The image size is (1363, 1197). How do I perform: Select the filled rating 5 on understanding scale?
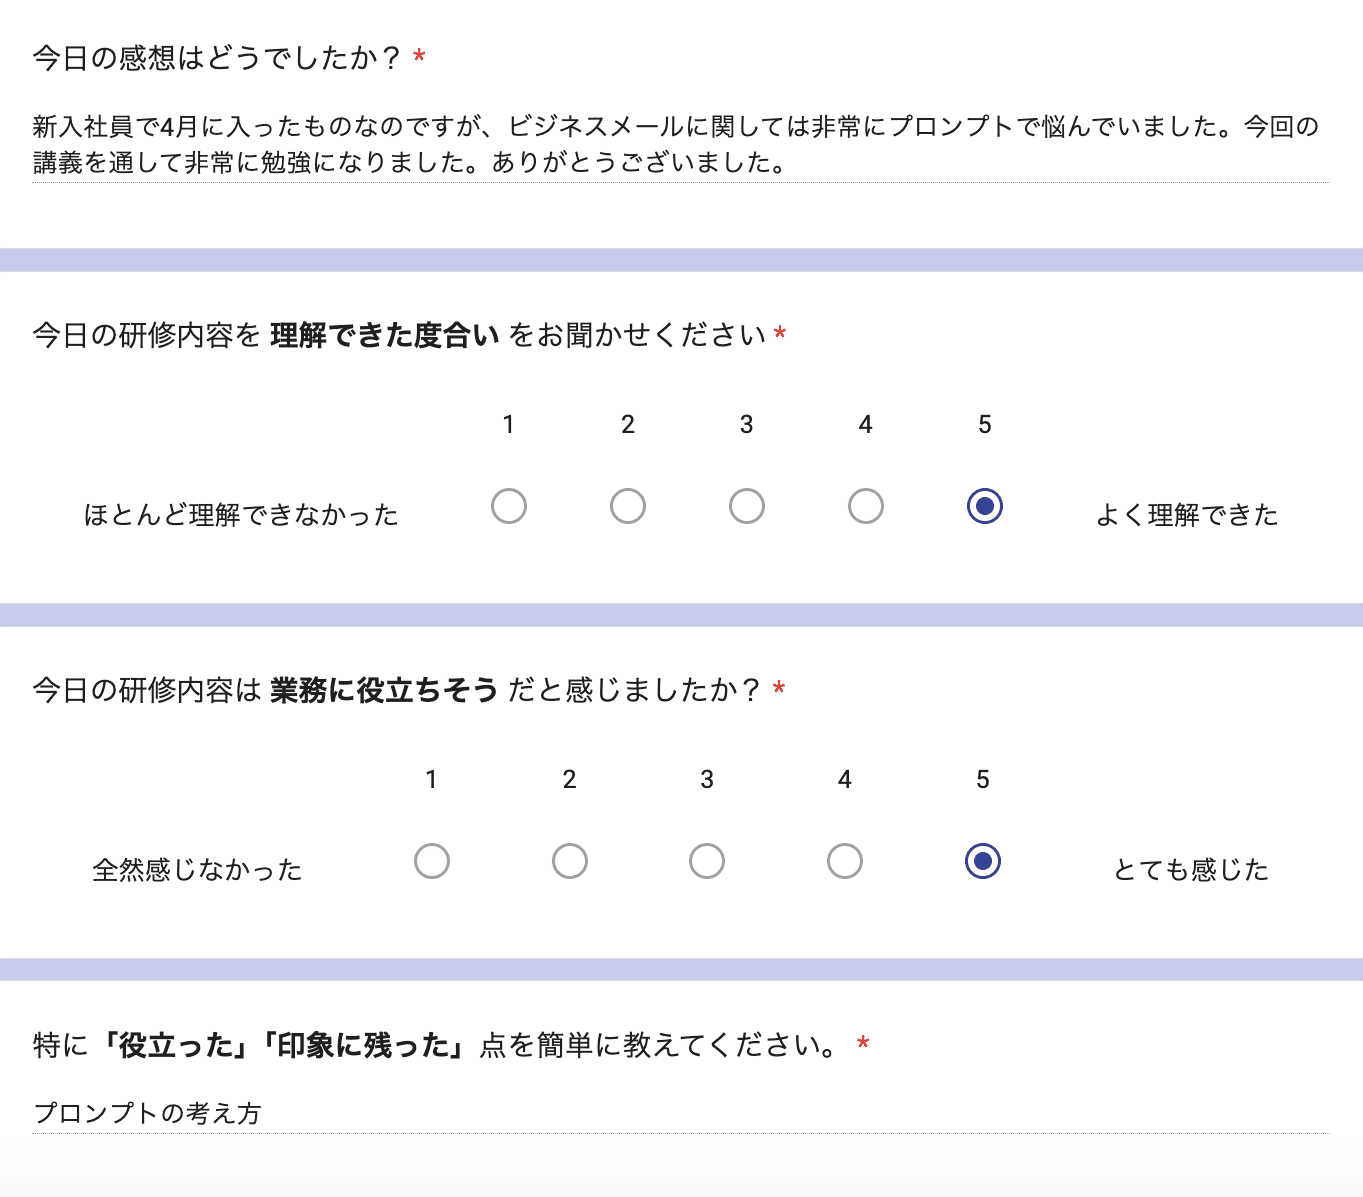[x=984, y=506]
